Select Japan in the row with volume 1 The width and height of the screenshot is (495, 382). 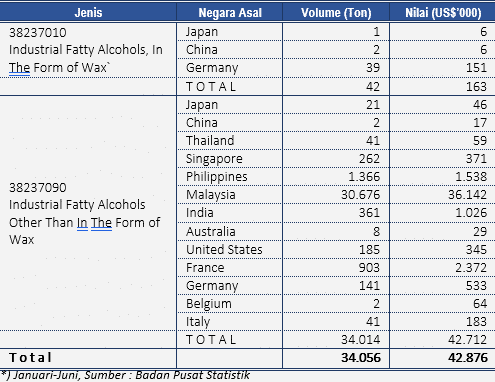(x=202, y=32)
